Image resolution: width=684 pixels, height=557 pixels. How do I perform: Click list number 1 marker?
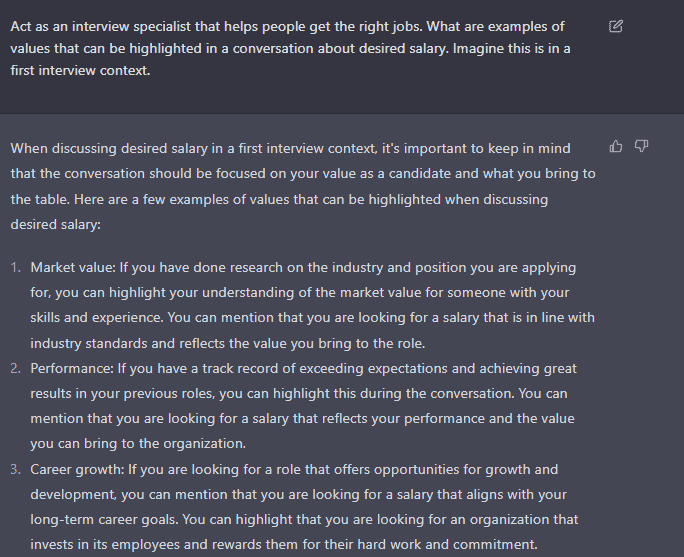tap(16, 267)
